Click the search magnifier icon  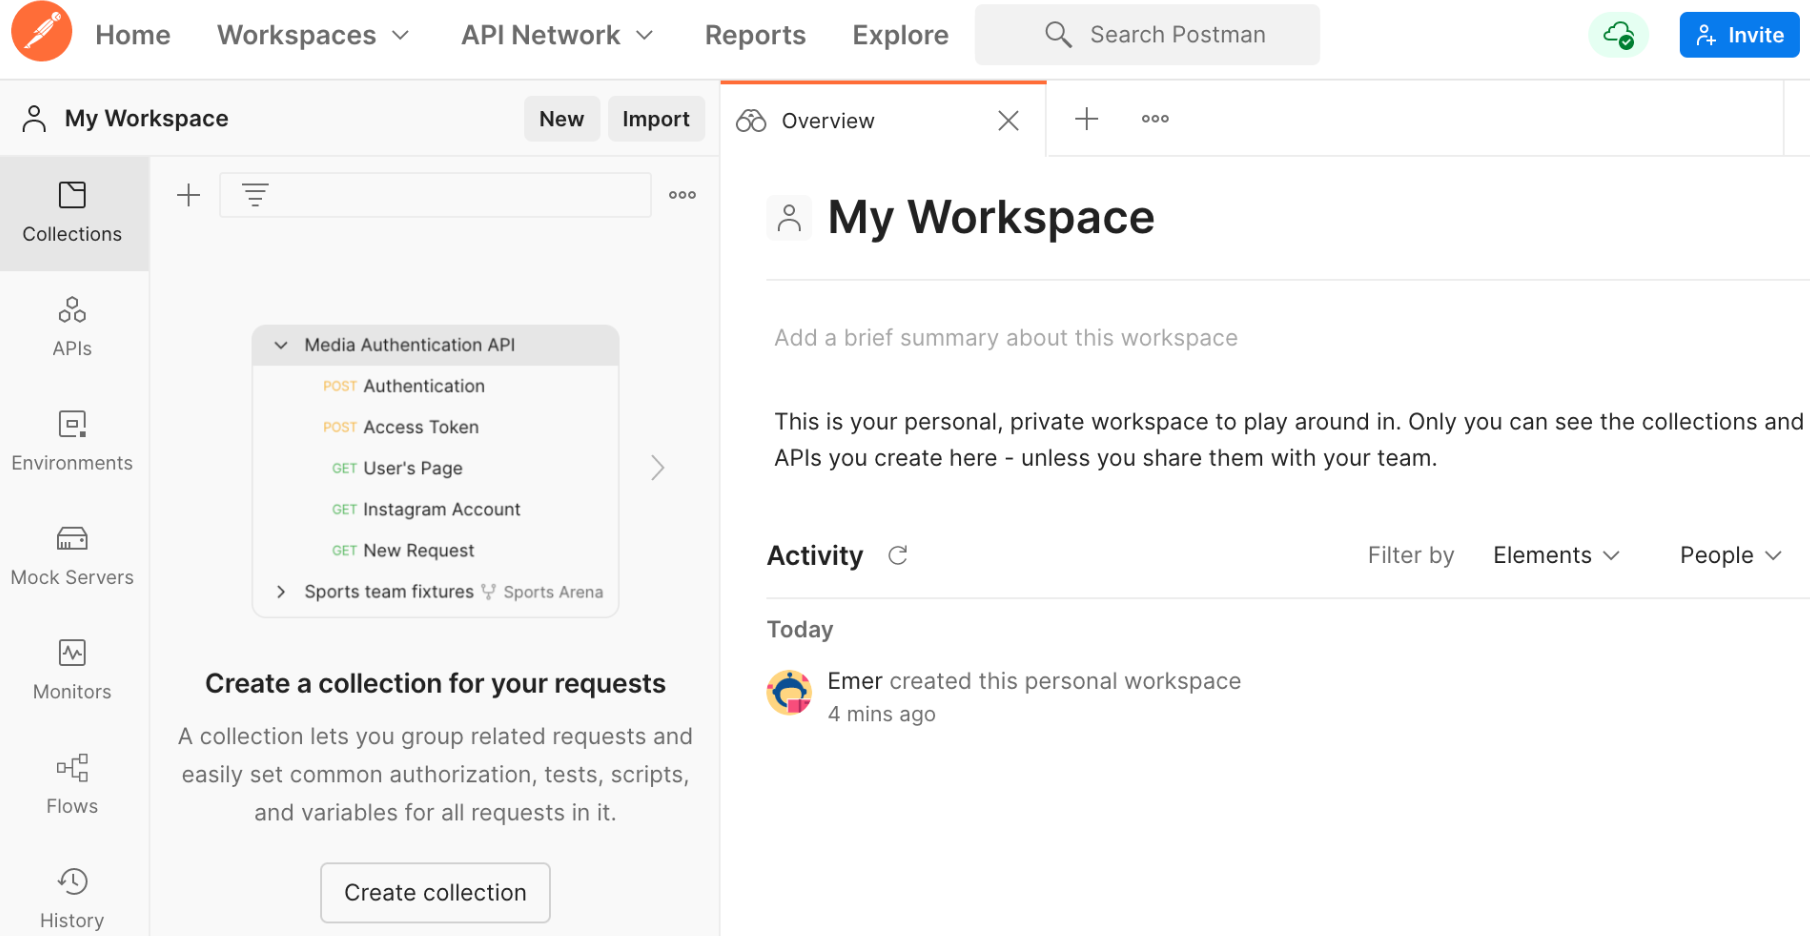1058,35
